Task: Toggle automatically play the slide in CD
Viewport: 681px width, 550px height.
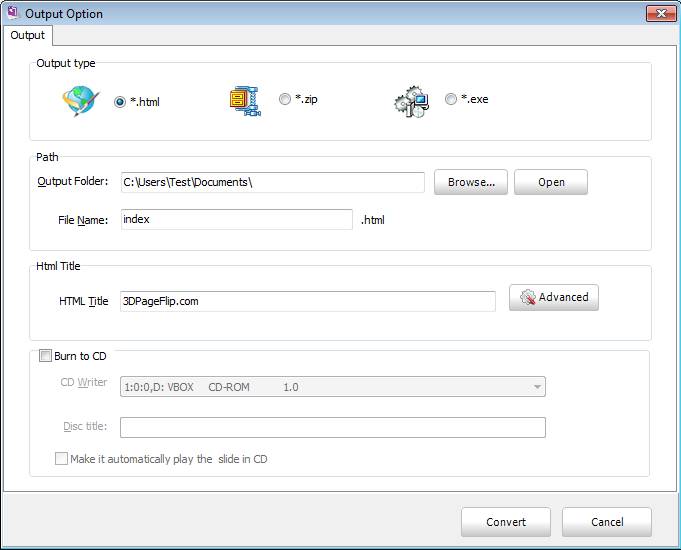Action: point(61,458)
